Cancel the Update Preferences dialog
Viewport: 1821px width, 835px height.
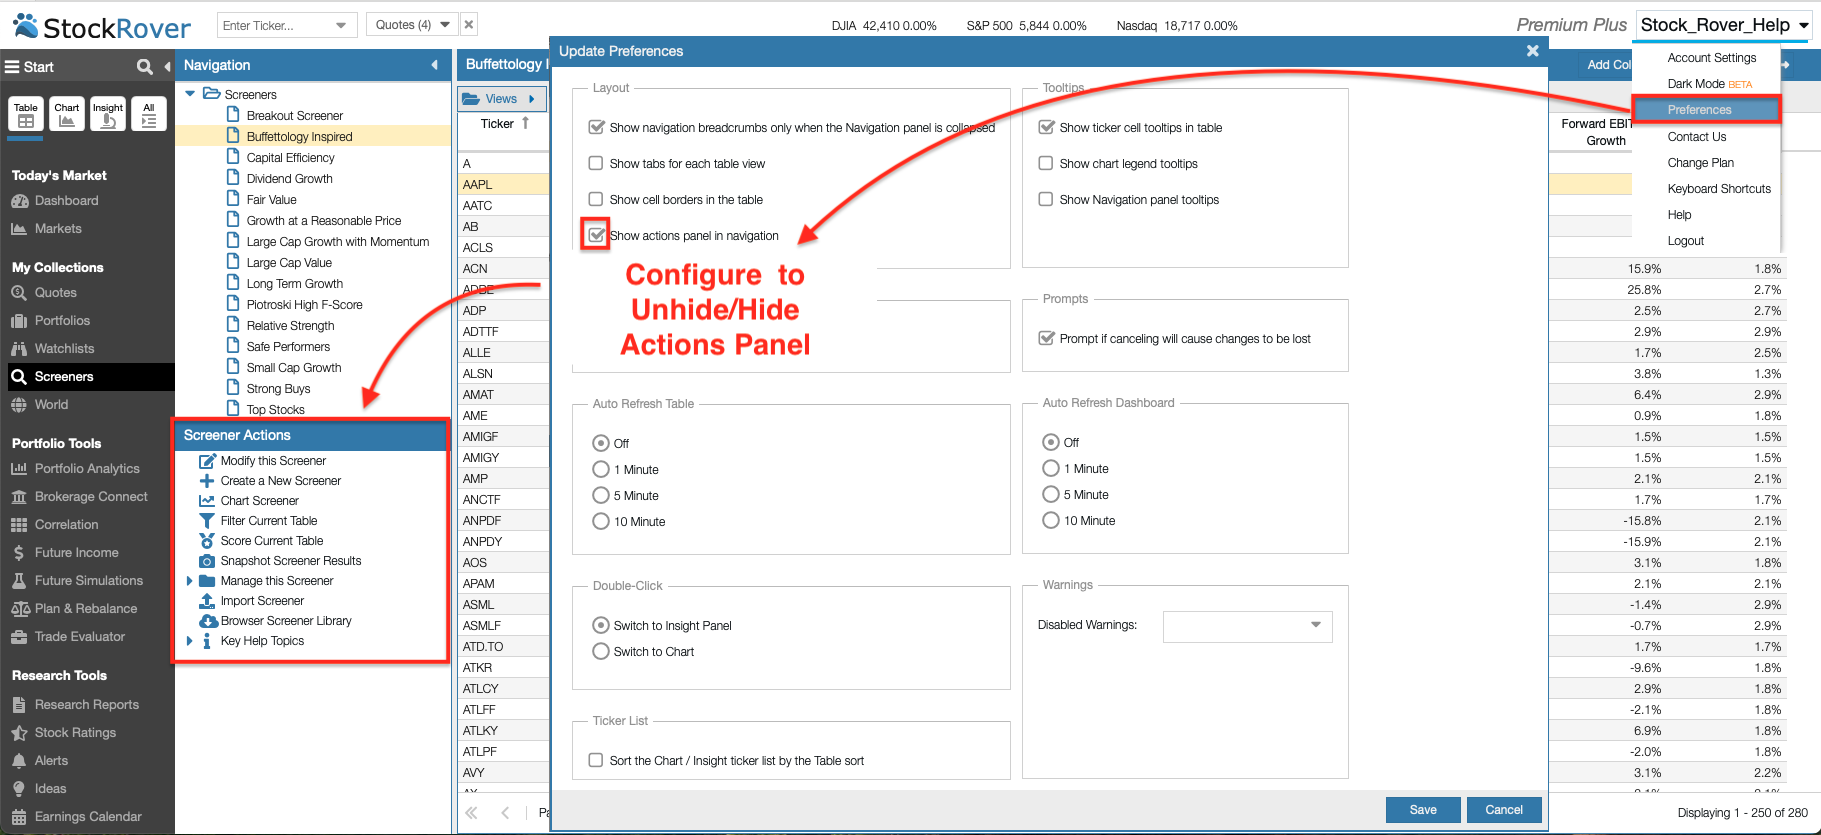click(1504, 810)
